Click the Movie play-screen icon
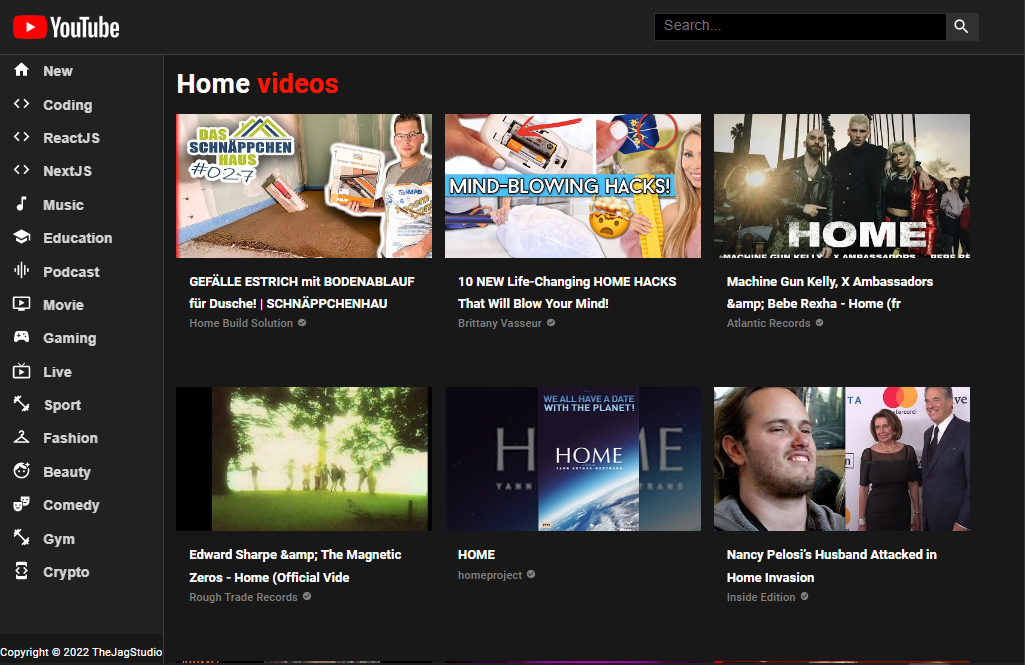1025x665 pixels. 22,304
